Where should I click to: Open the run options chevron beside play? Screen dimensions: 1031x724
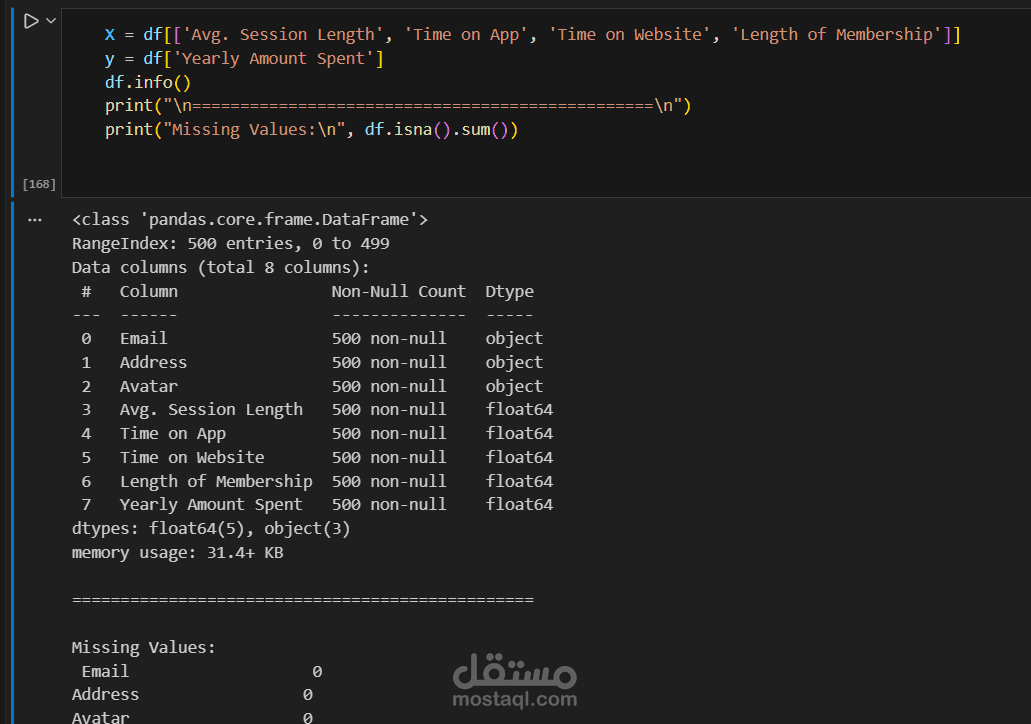(x=51, y=21)
